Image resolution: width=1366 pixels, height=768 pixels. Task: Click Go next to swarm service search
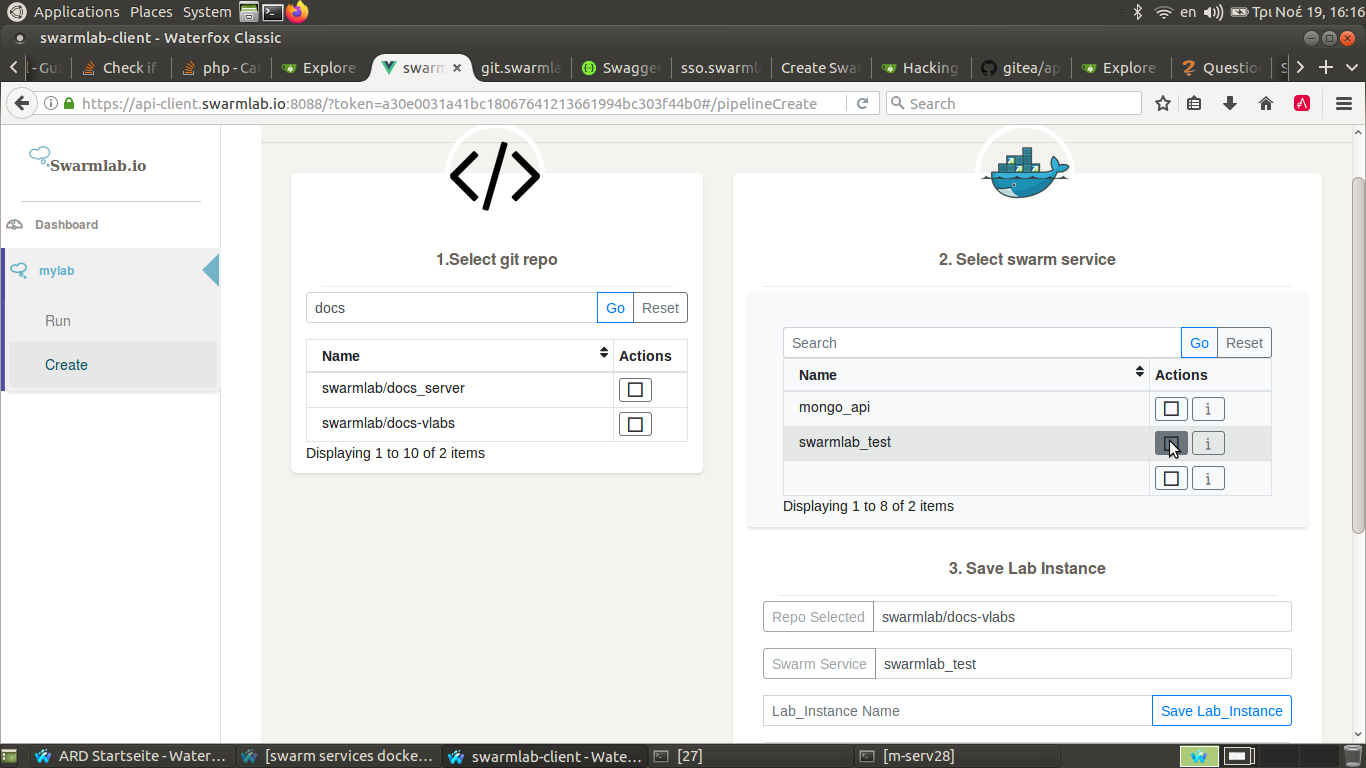coord(1200,343)
